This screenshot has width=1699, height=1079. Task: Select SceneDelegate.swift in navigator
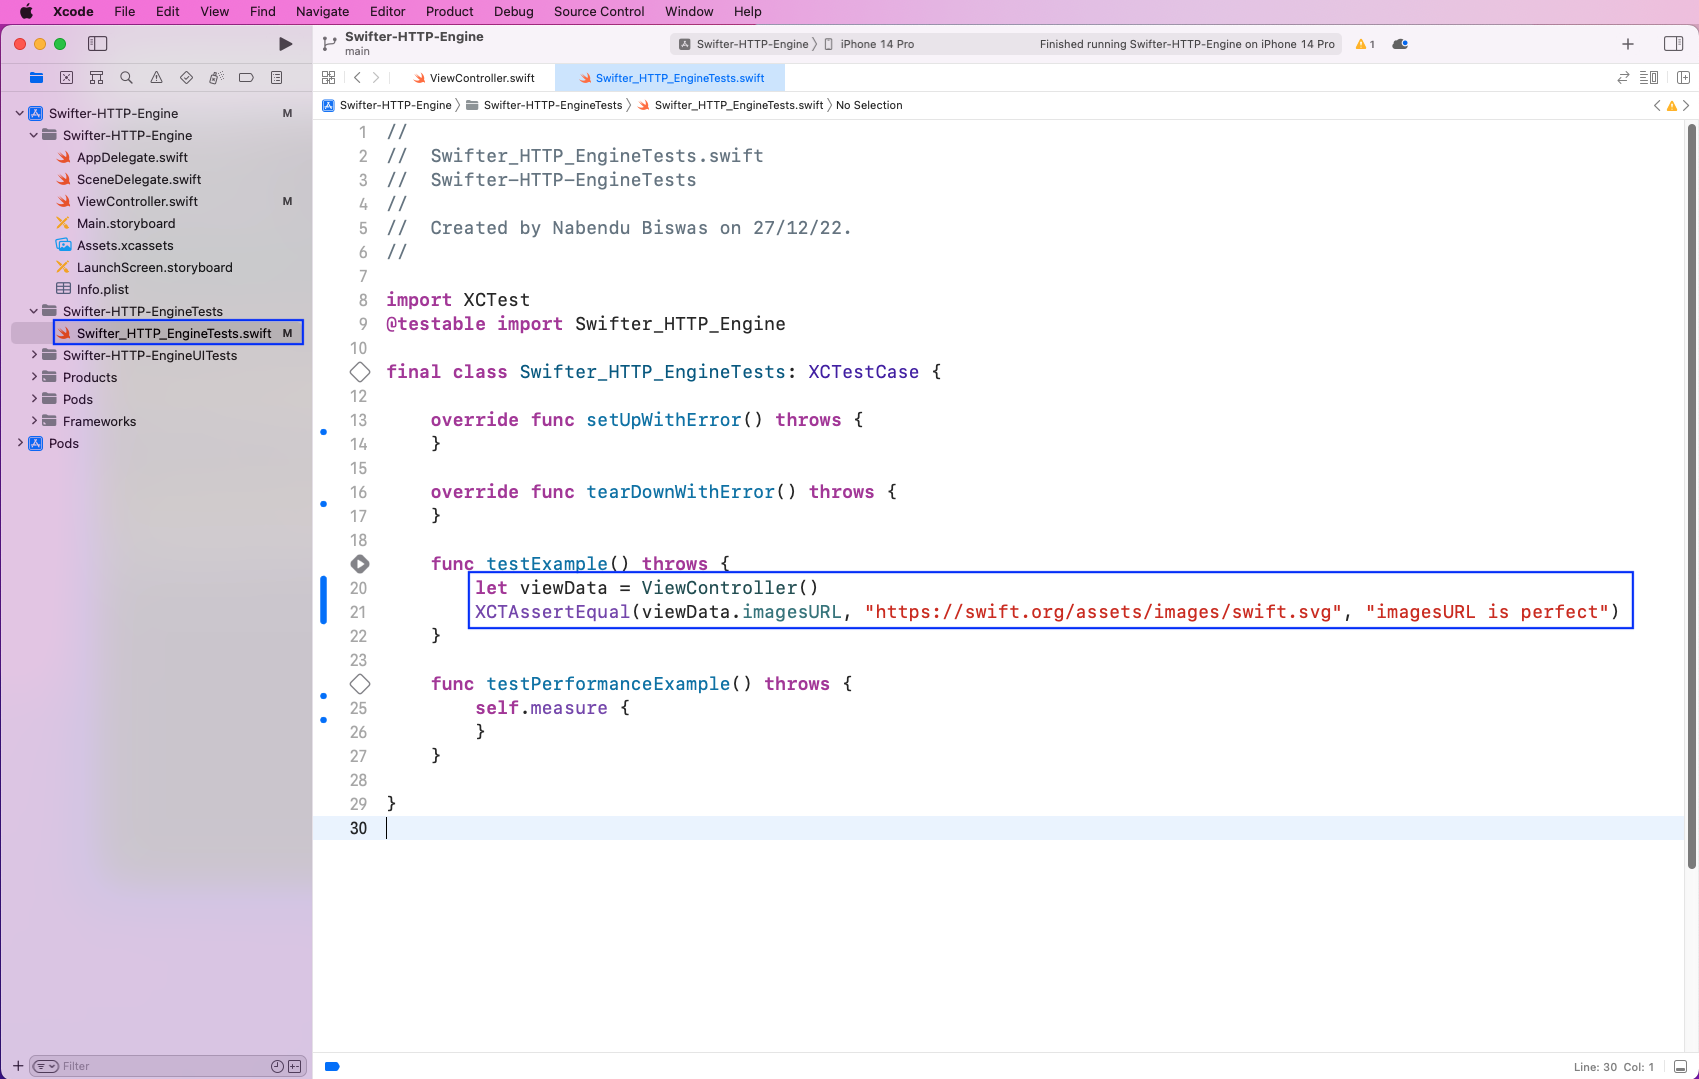(139, 179)
